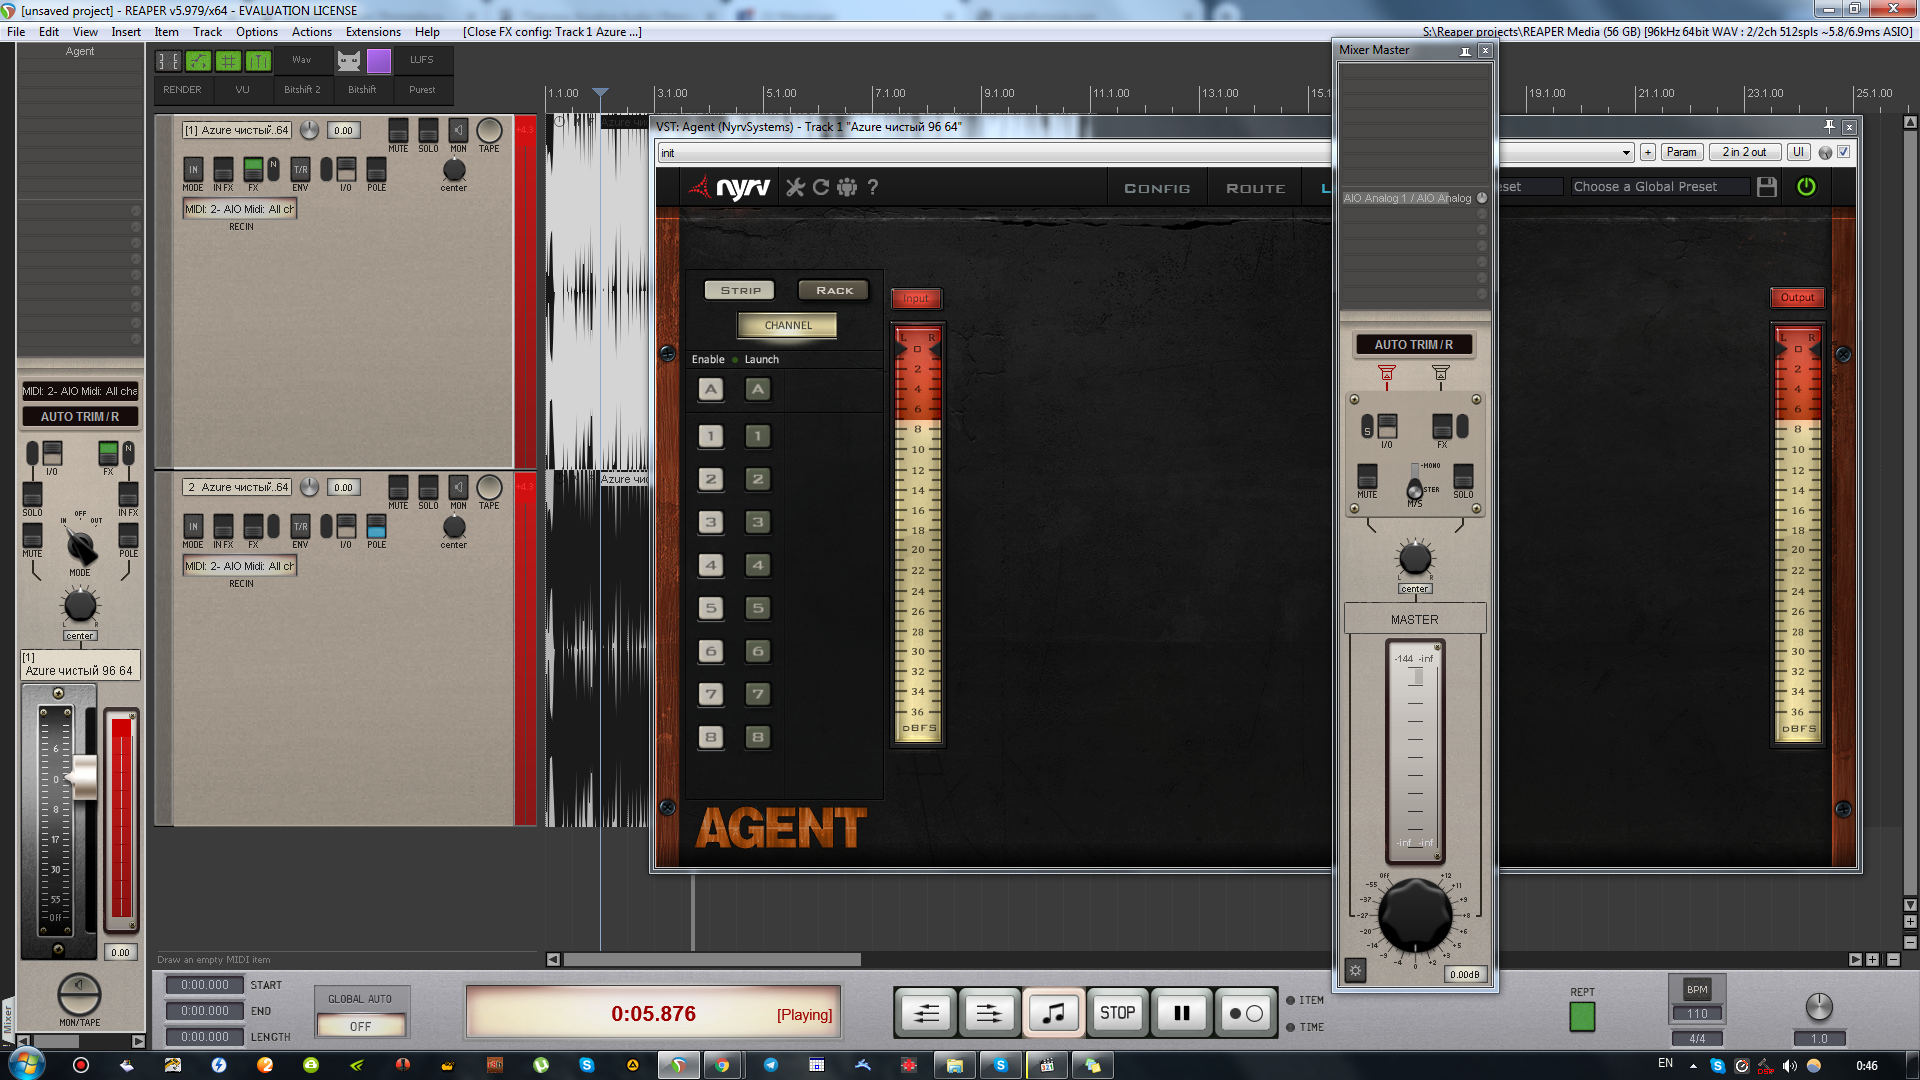
Task: Click the right-pointing sliders transport button
Action: coord(989,1013)
